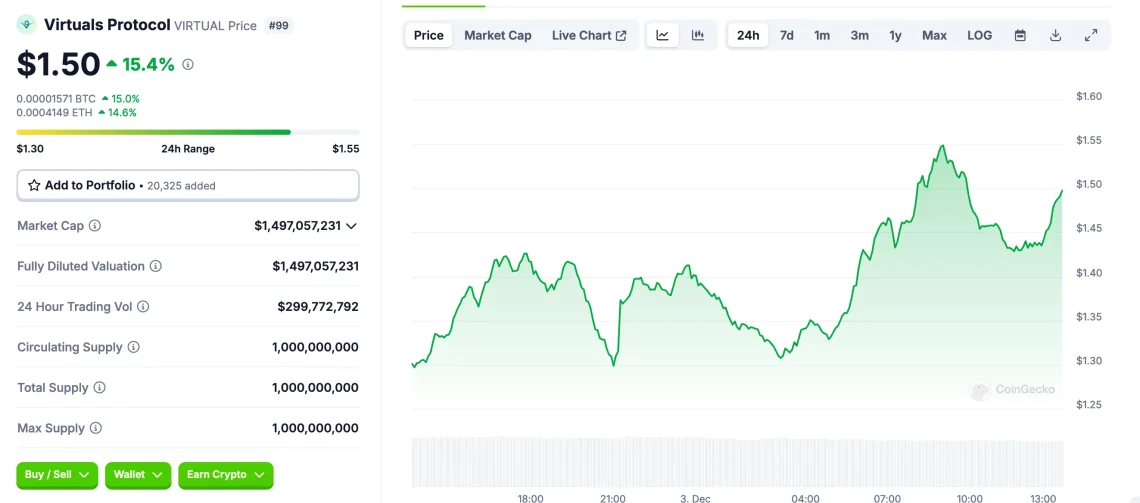
Task: Select the 3m time range
Action: coord(859,35)
